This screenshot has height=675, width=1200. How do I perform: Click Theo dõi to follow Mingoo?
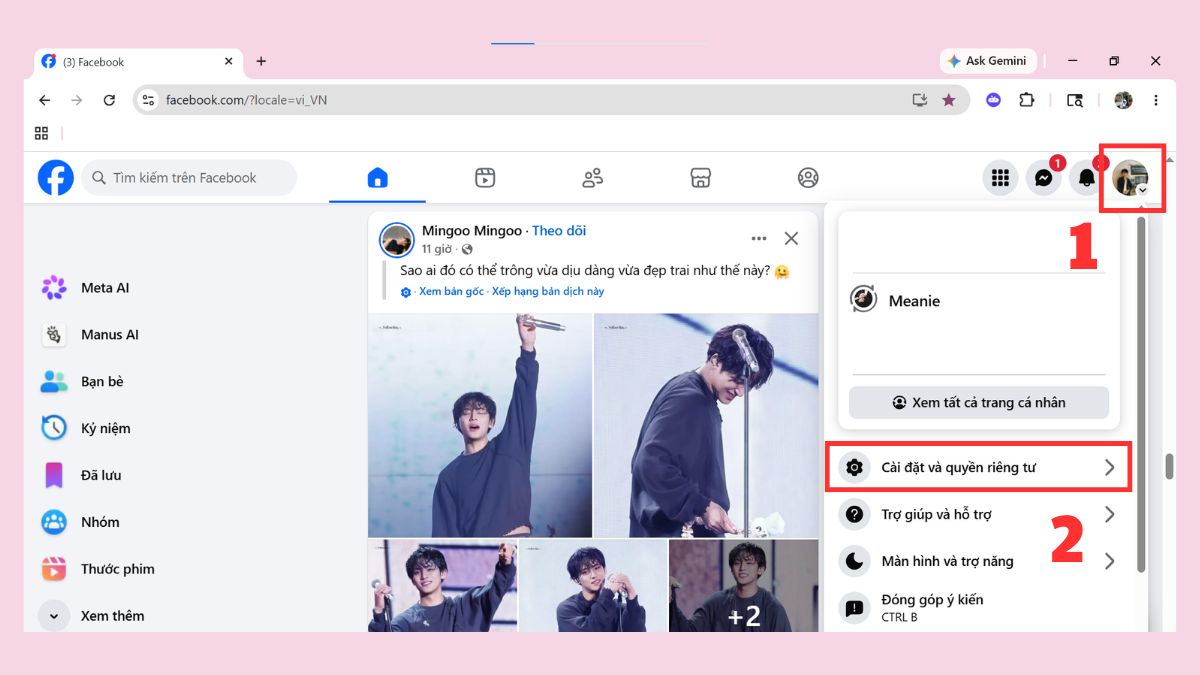click(559, 231)
